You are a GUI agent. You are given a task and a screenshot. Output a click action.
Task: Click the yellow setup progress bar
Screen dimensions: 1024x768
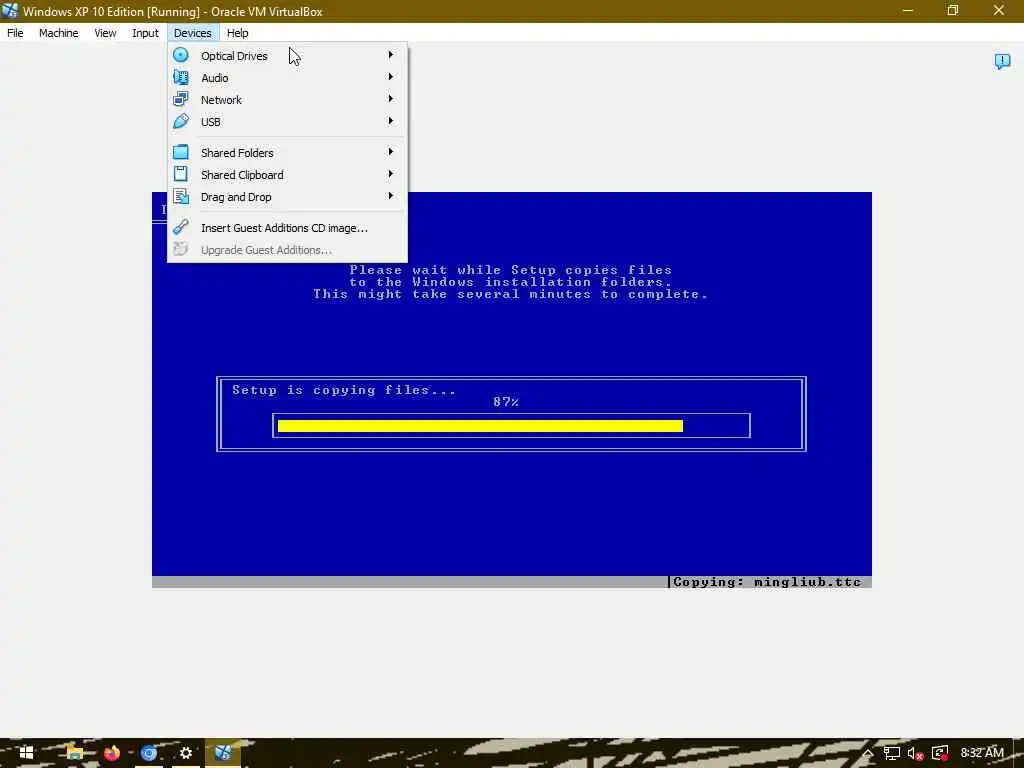coord(480,426)
